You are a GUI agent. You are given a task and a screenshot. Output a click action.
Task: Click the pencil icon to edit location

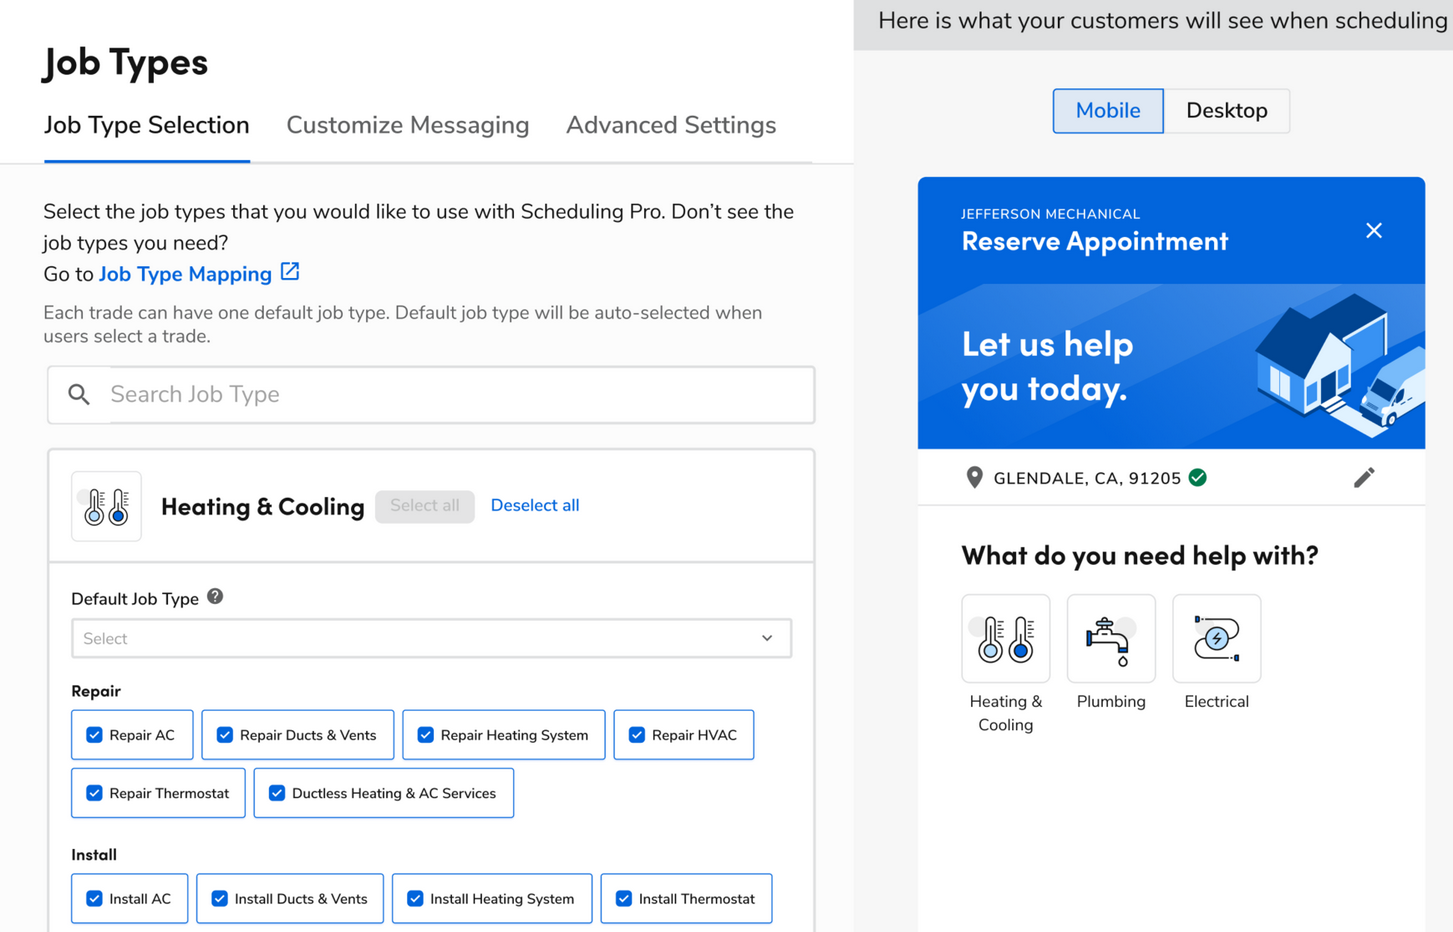tap(1363, 478)
